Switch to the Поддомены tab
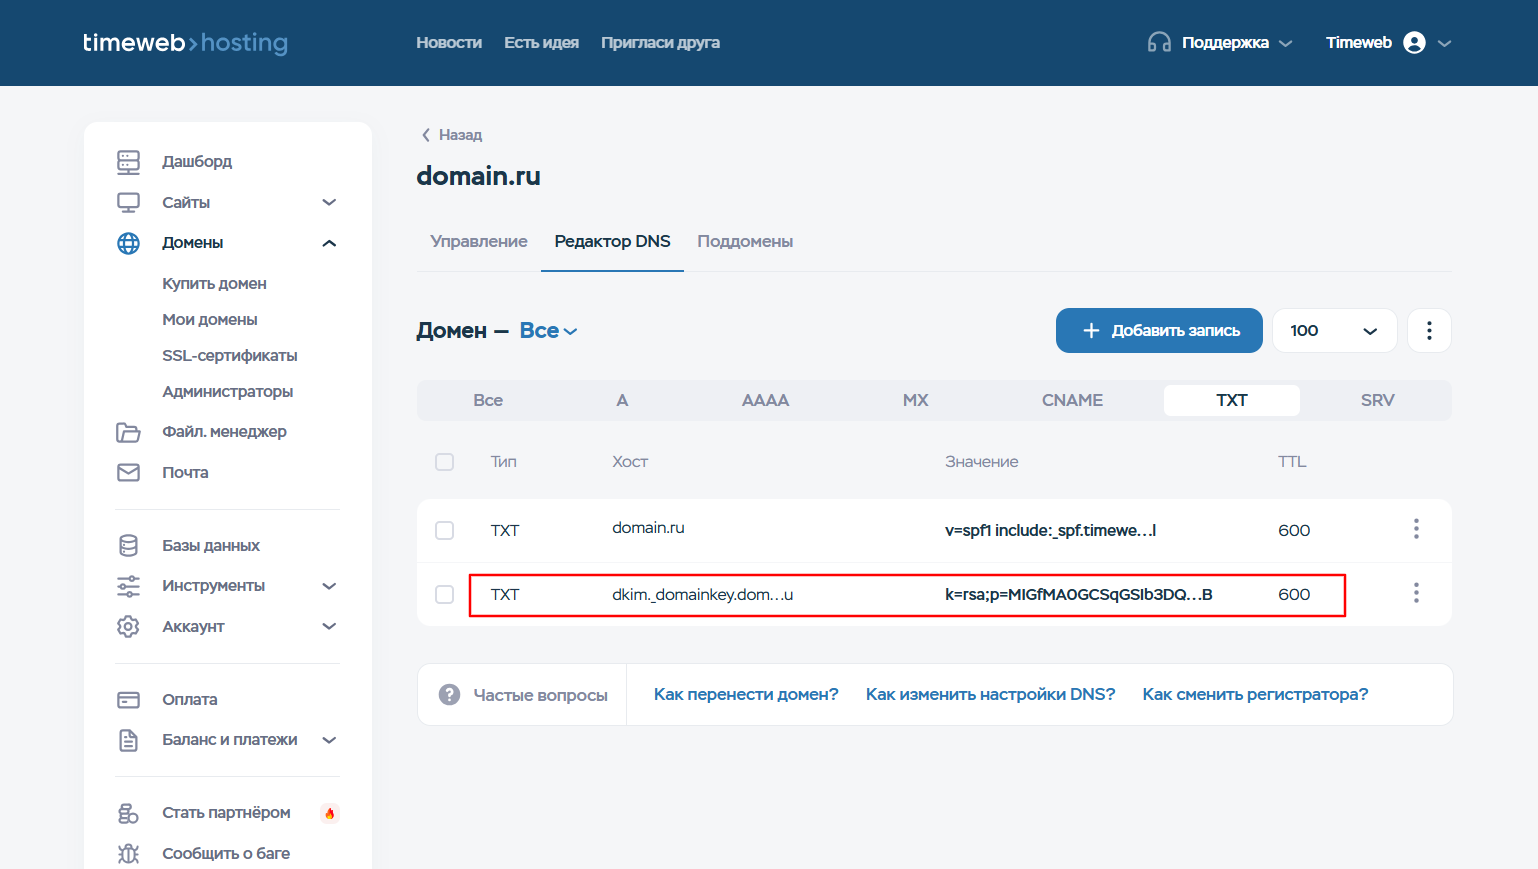 pos(744,242)
